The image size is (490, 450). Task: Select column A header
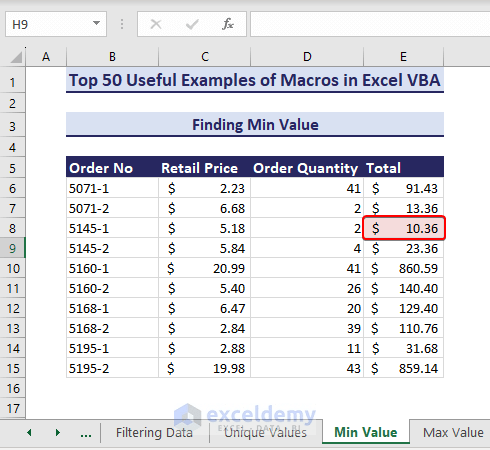tap(46, 57)
